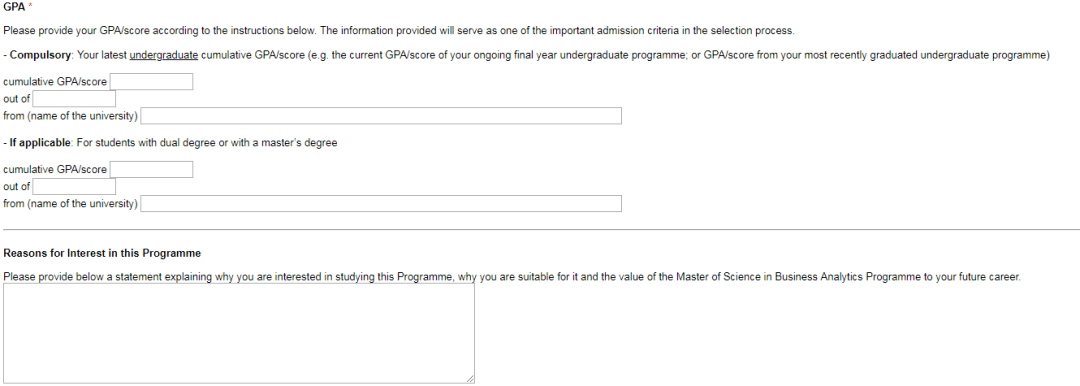This screenshot has height=386, width=1080.
Task: Select the "Reasons for Interest in this Programme" heading
Action: (x=102, y=254)
